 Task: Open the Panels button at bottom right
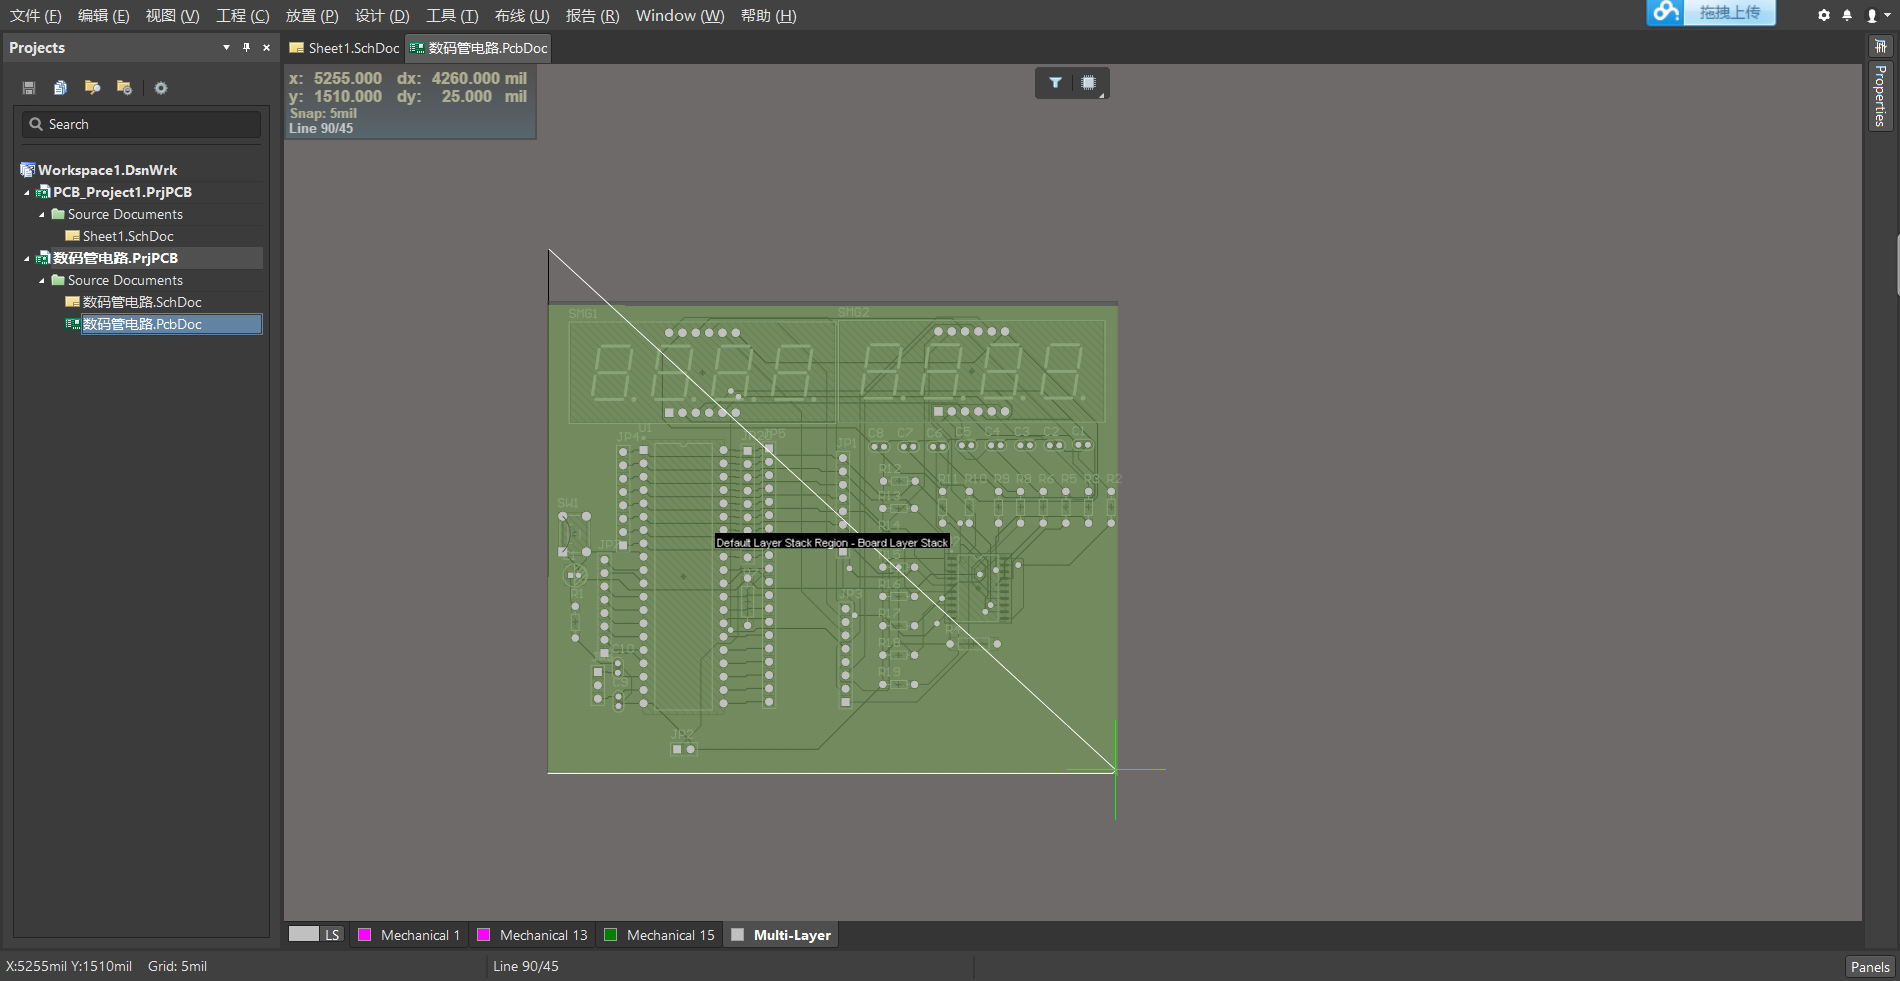click(x=1869, y=967)
